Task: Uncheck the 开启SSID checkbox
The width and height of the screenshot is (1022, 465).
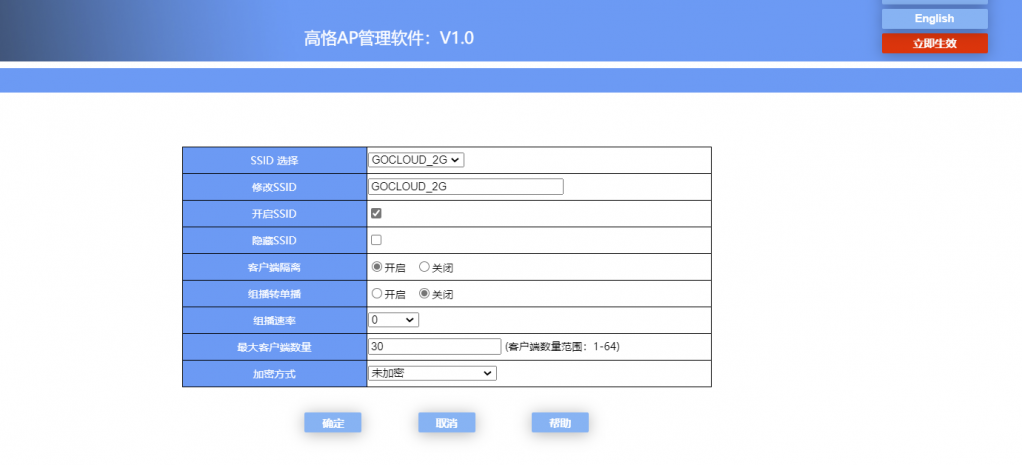Action: click(x=376, y=213)
